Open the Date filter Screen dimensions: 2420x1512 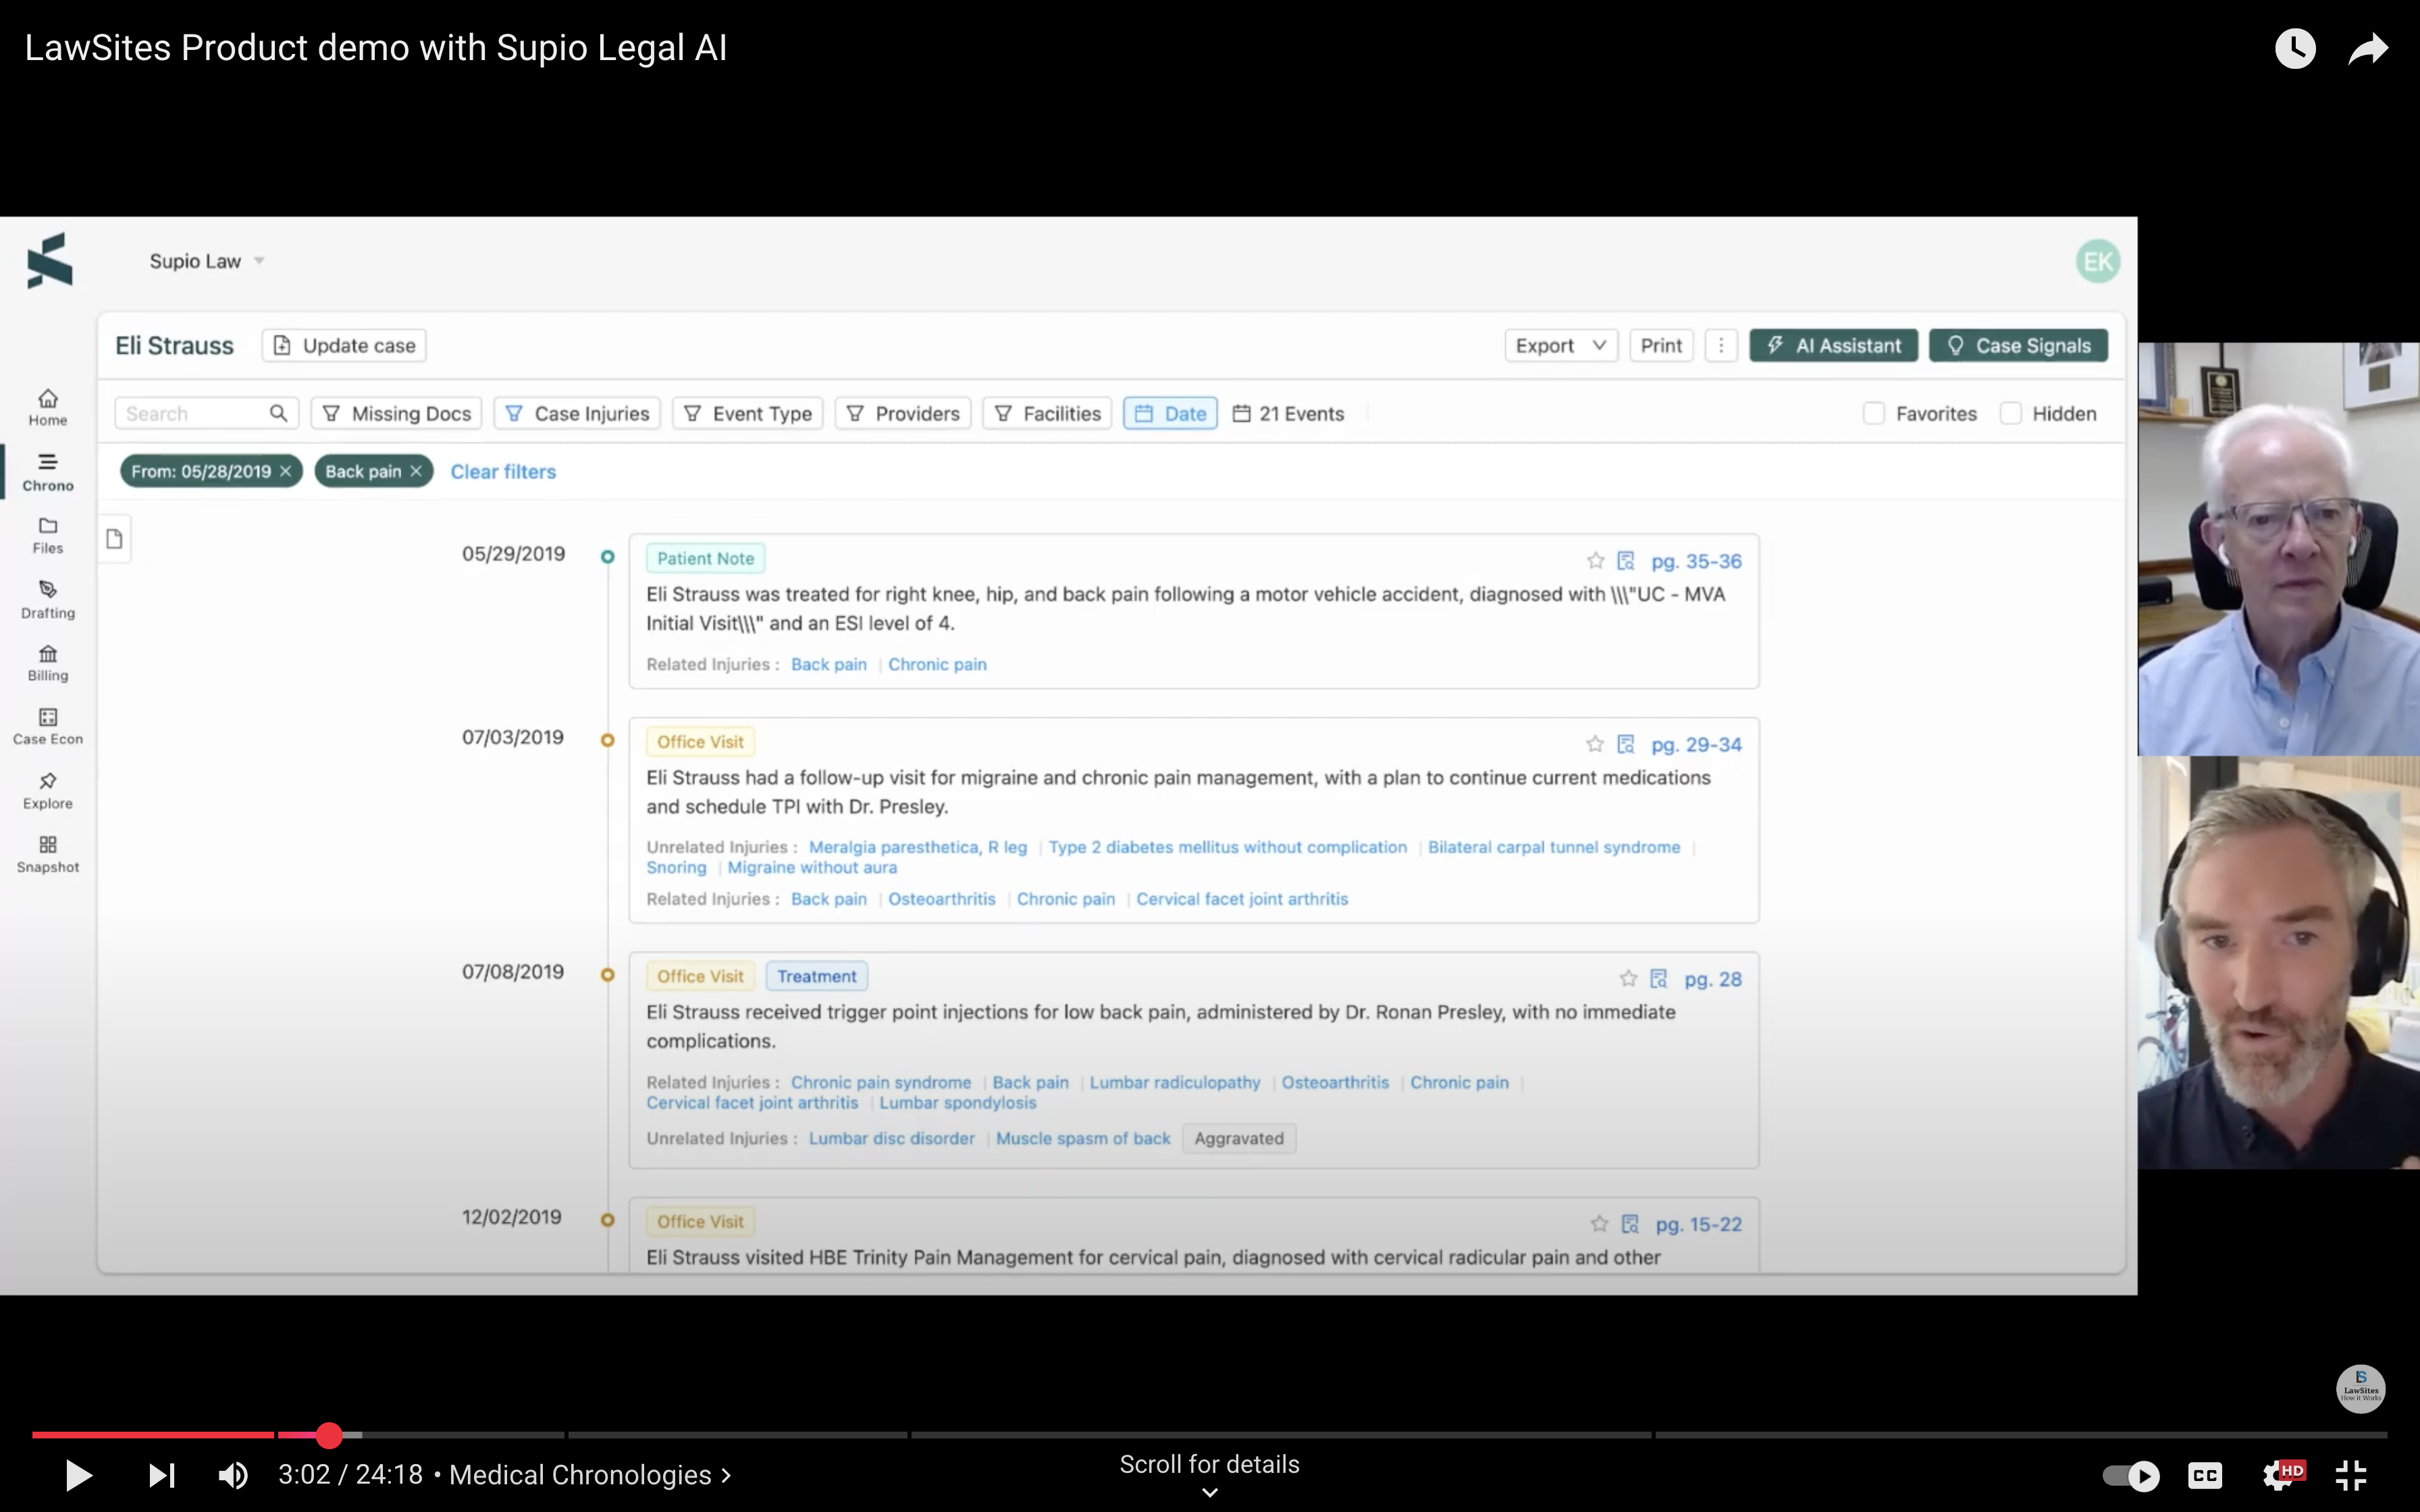[1170, 413]
